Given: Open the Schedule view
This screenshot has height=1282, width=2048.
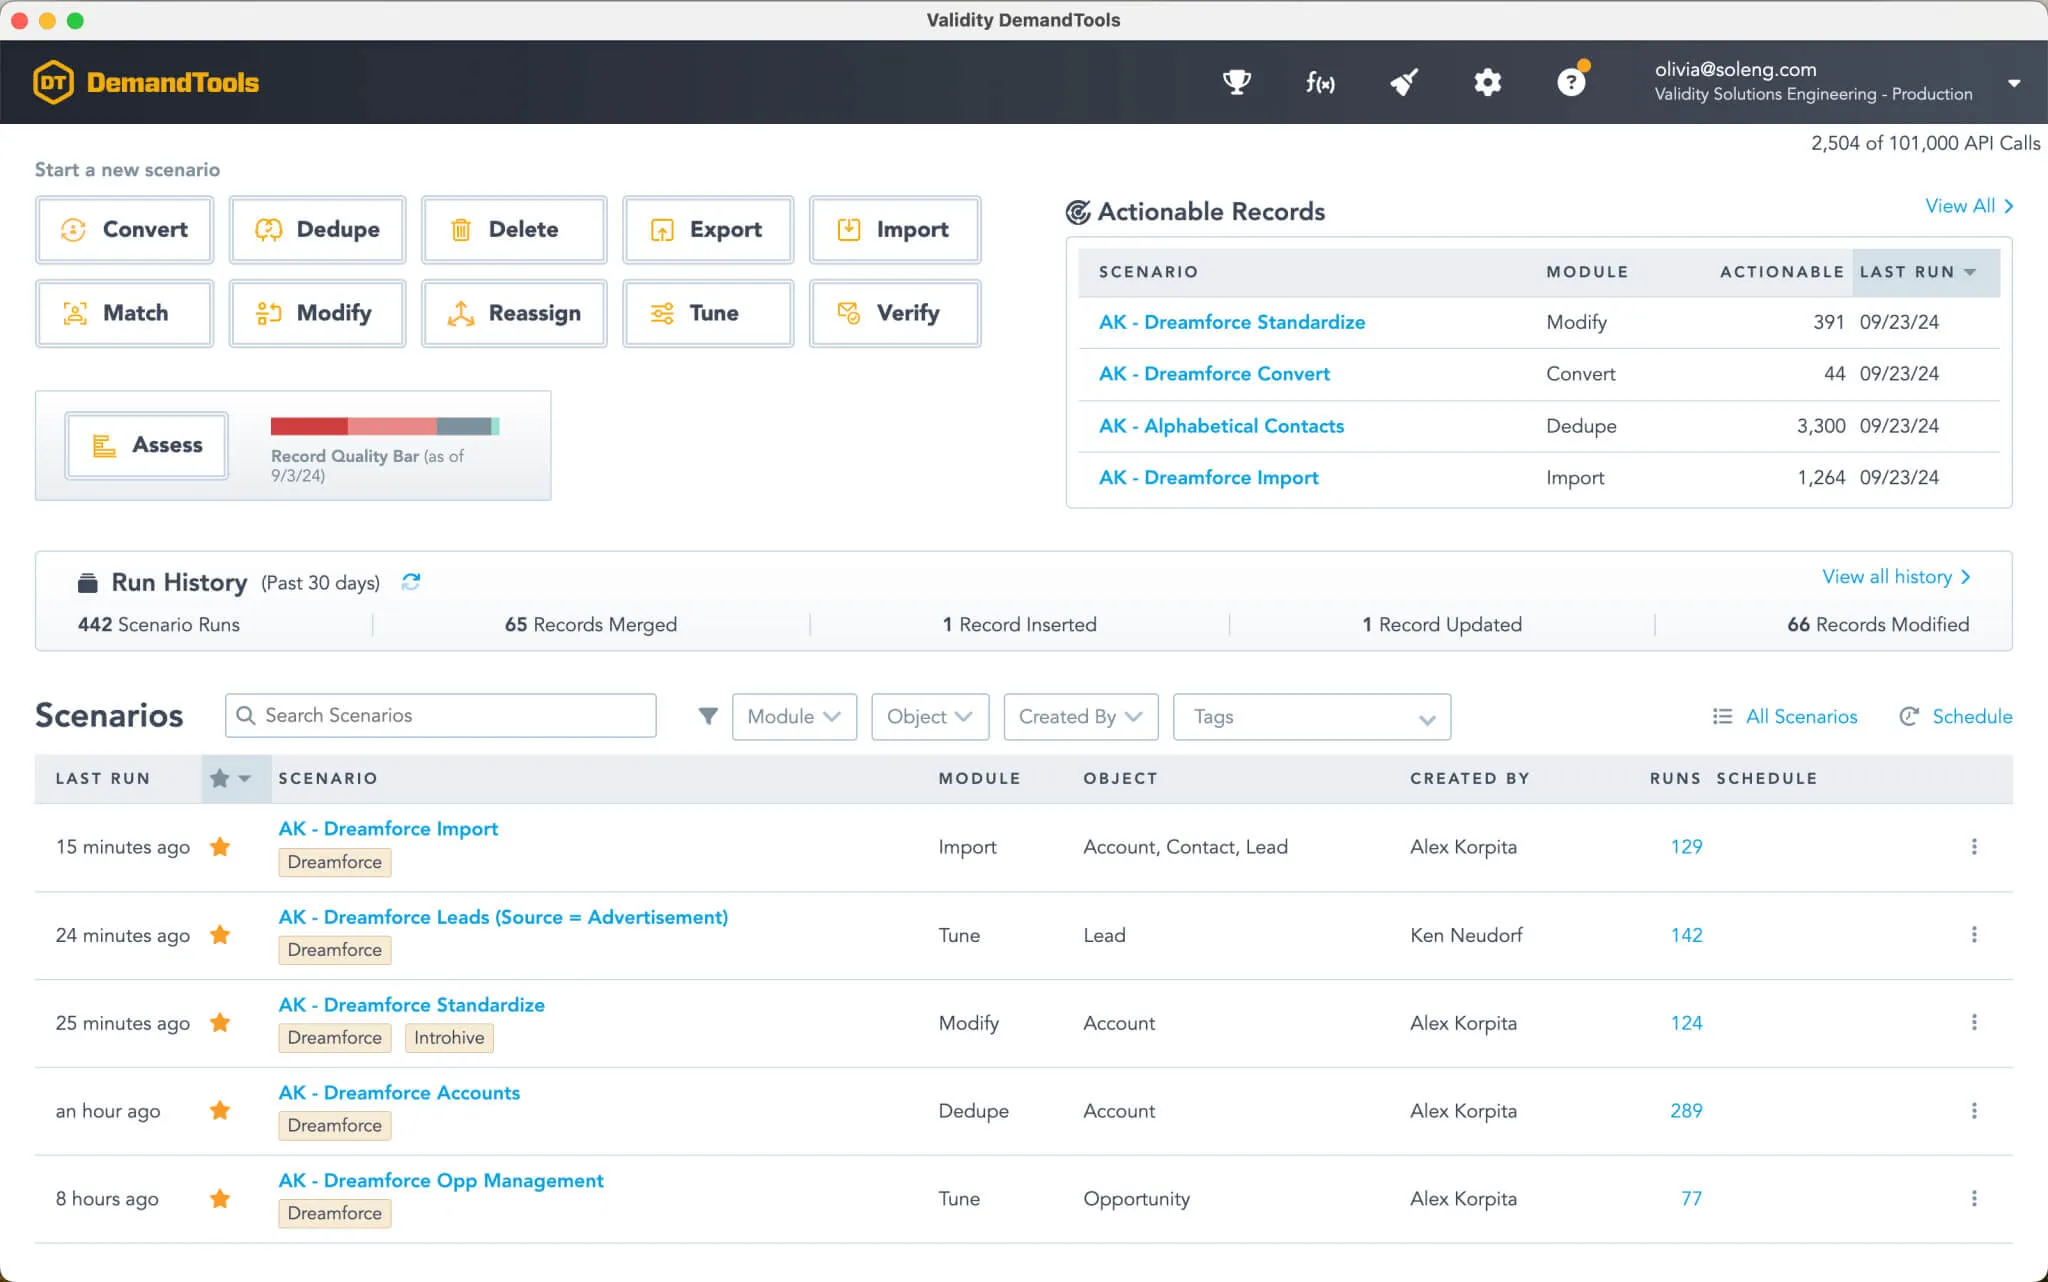Looking at the screenshot, I should click(x=1956, y=716).
